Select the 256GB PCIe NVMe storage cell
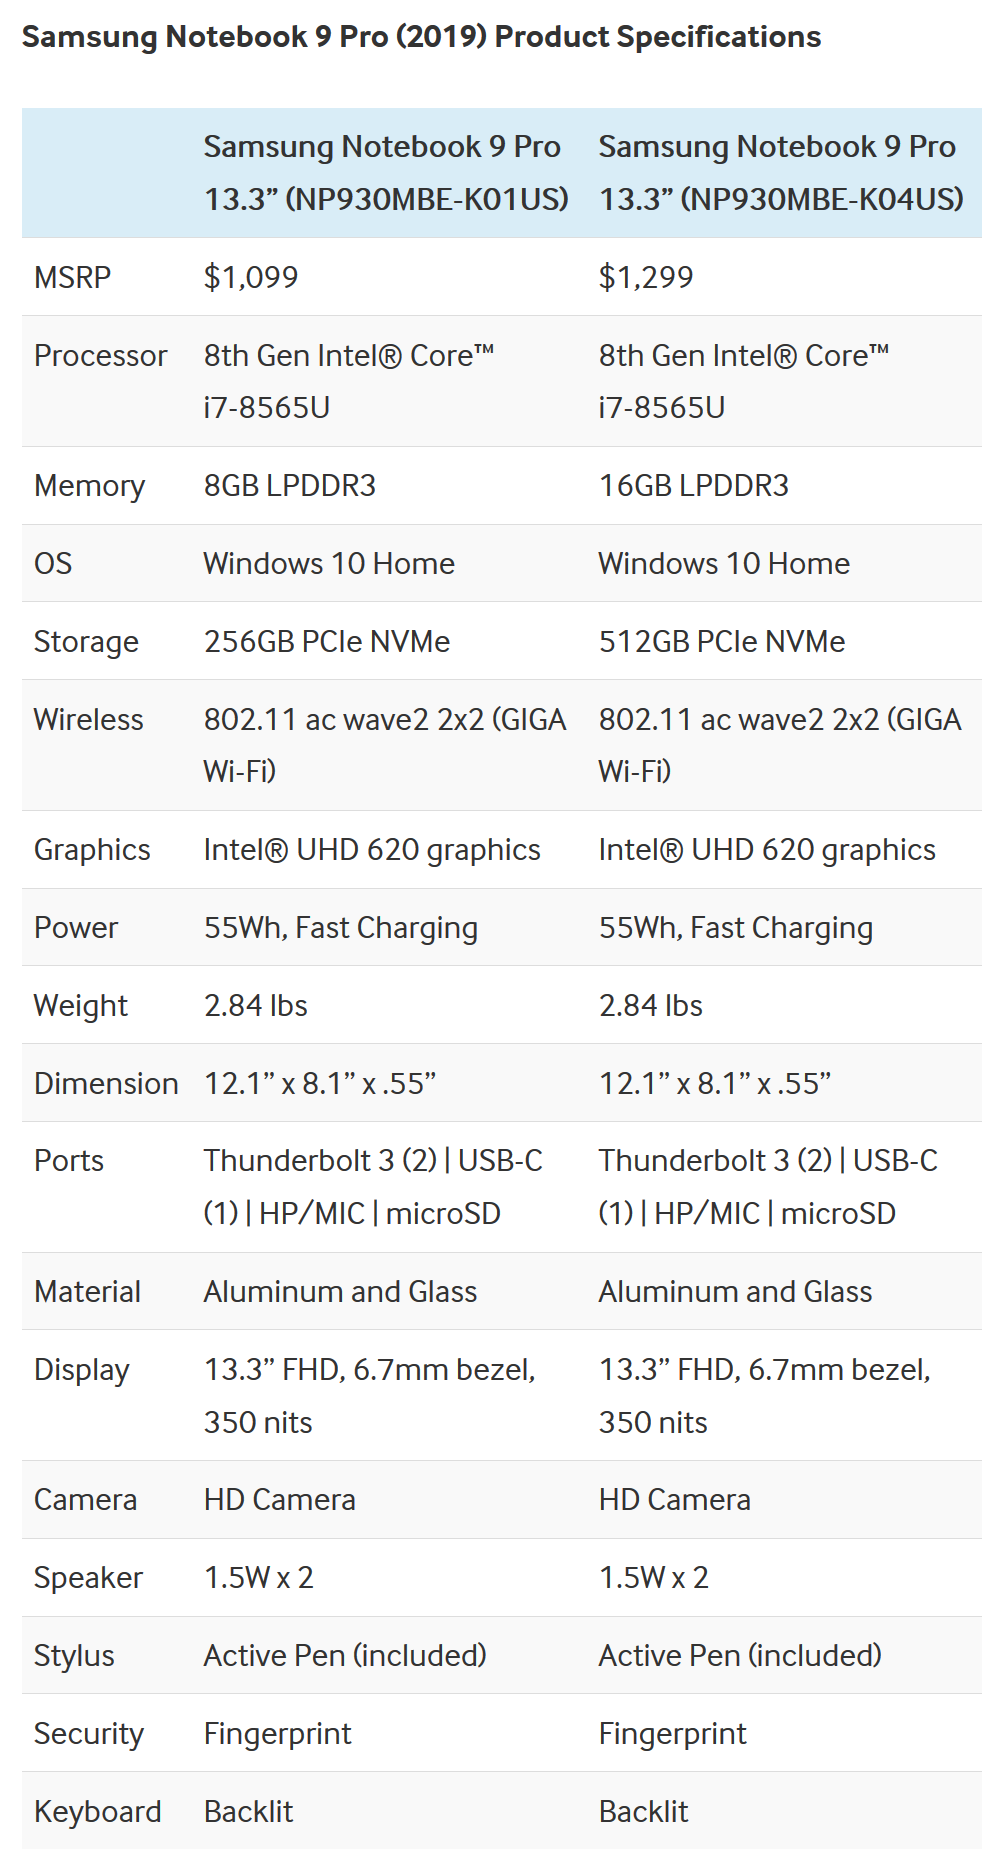This screenshot has height=1851, width=997. 327,641
